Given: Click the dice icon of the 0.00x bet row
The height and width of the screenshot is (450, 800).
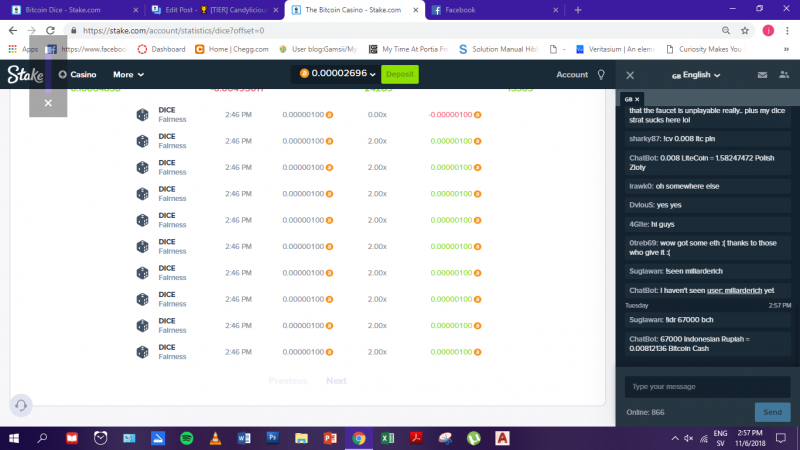Looking at the screenshot, I should pyautogui.click(x=142, y=115).
